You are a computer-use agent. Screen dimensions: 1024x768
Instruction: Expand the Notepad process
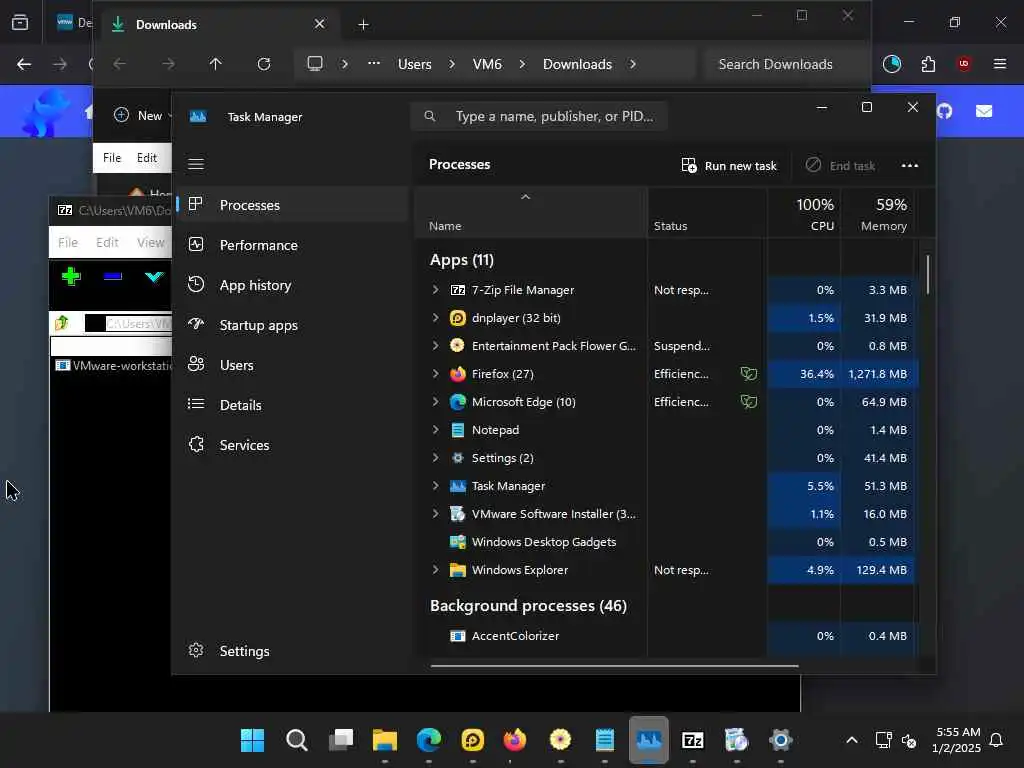[436, 430]
